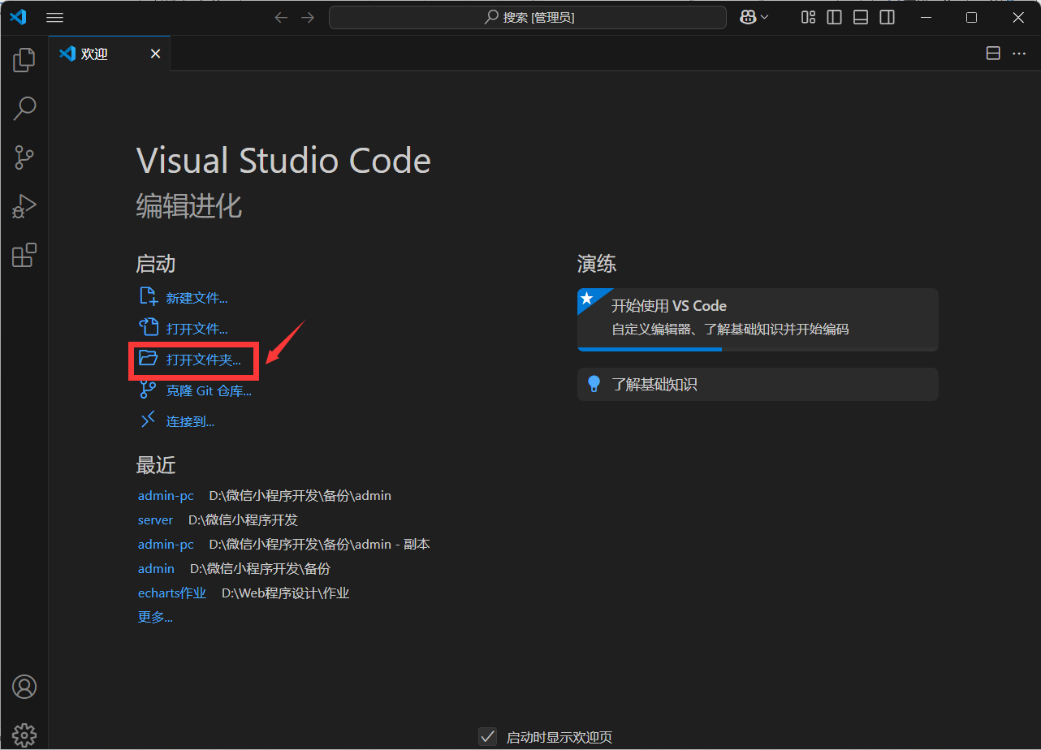Open the editor More Actions ellipsis
Screen dimensions: 1041x750
point(1019,54)
